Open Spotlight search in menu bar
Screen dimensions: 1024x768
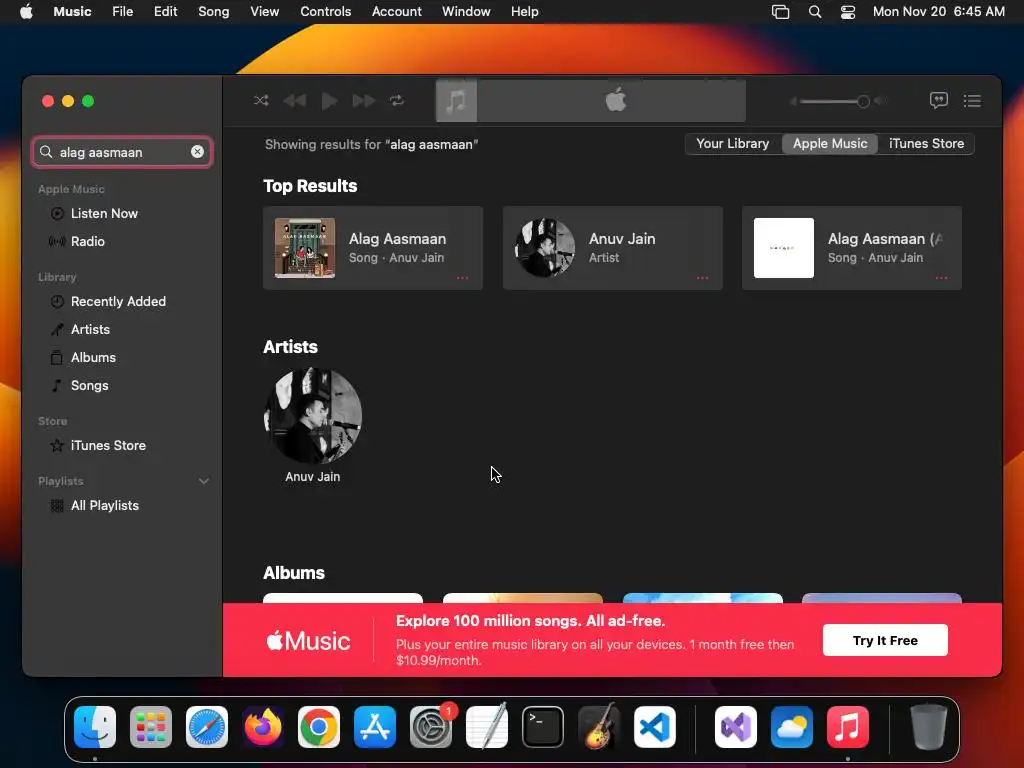(814, 12)
